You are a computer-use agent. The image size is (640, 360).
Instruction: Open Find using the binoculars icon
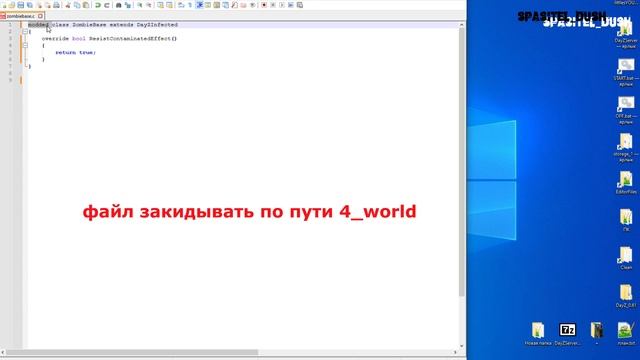pyautogui.click(x=118, y=5)
